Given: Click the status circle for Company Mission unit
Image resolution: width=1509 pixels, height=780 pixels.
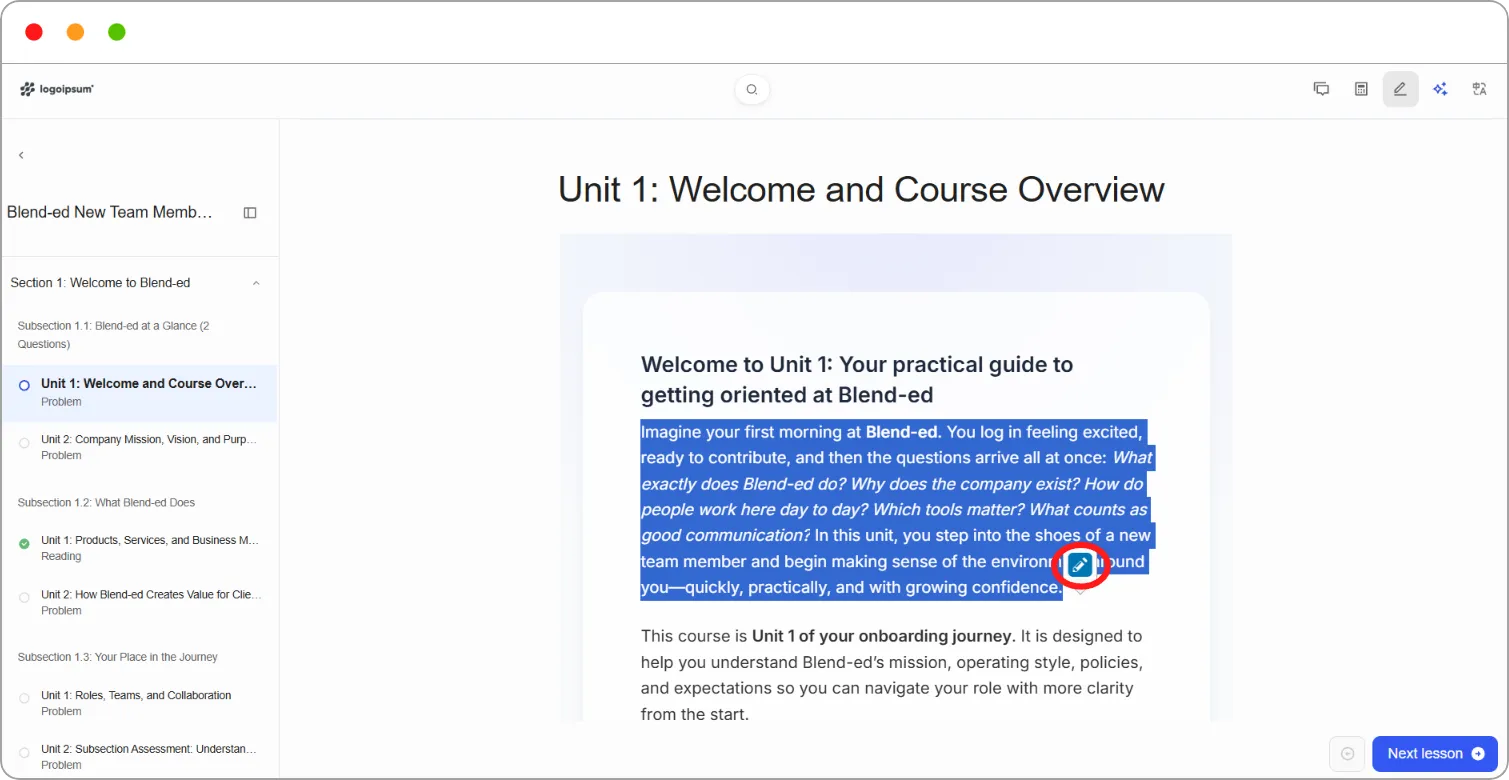Looking at the screenshot, I should (24, 443).
